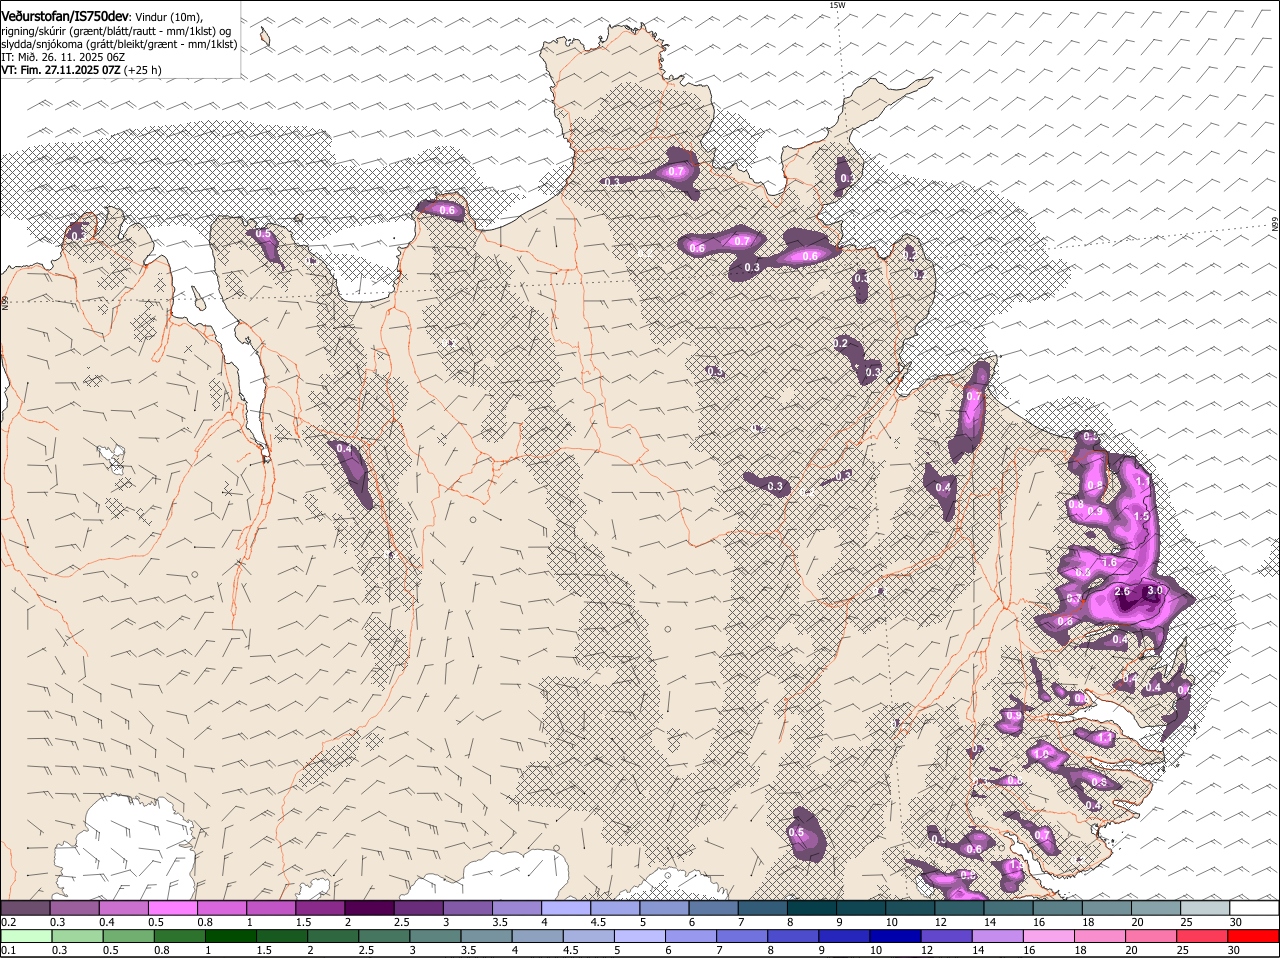Screen dimensions: 1280x958
Task: Click the '15W' longitude label
Action: click(x=837, y=5)
